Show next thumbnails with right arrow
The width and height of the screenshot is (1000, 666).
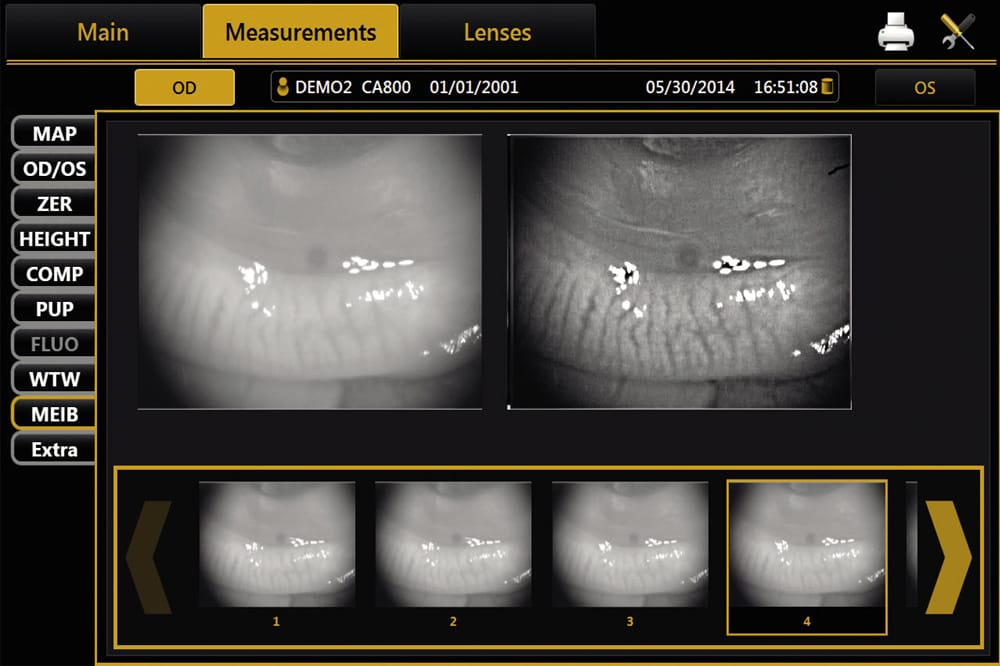point(948,557)
